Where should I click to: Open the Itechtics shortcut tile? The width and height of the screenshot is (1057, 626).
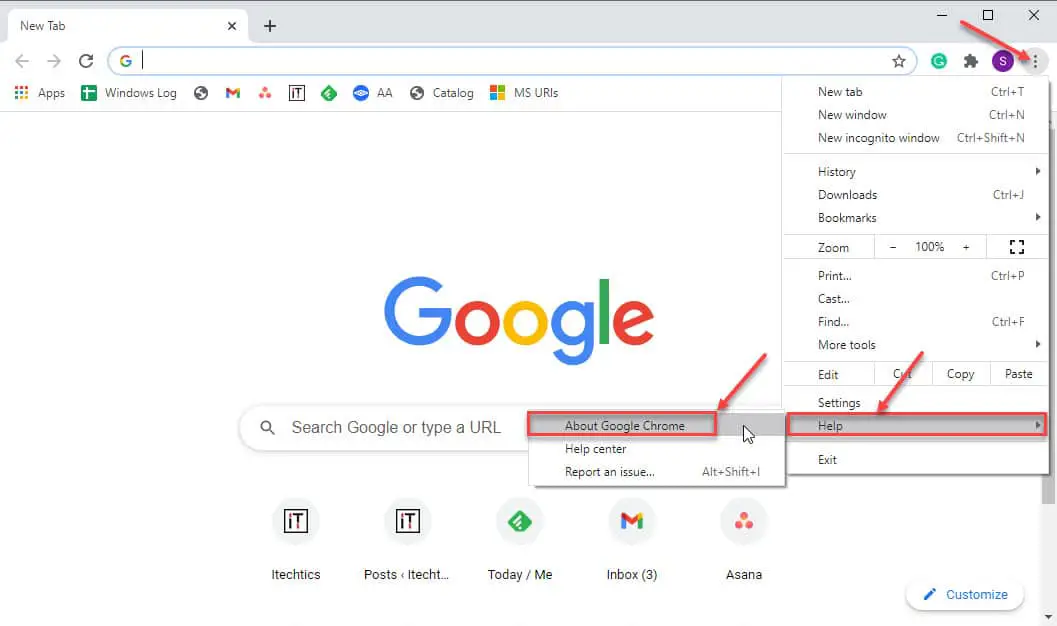point(296,540)
